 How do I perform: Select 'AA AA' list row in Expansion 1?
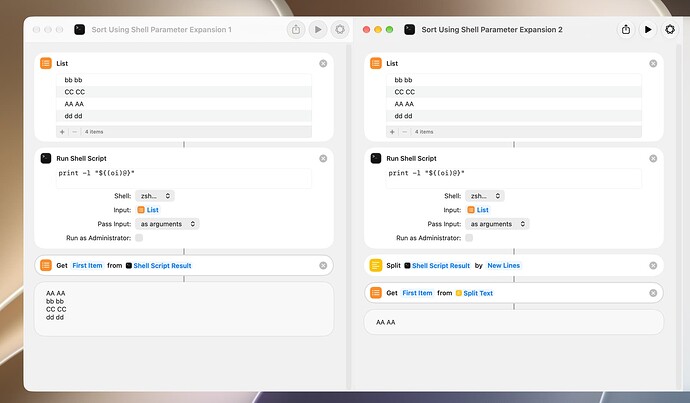(184, 104)
